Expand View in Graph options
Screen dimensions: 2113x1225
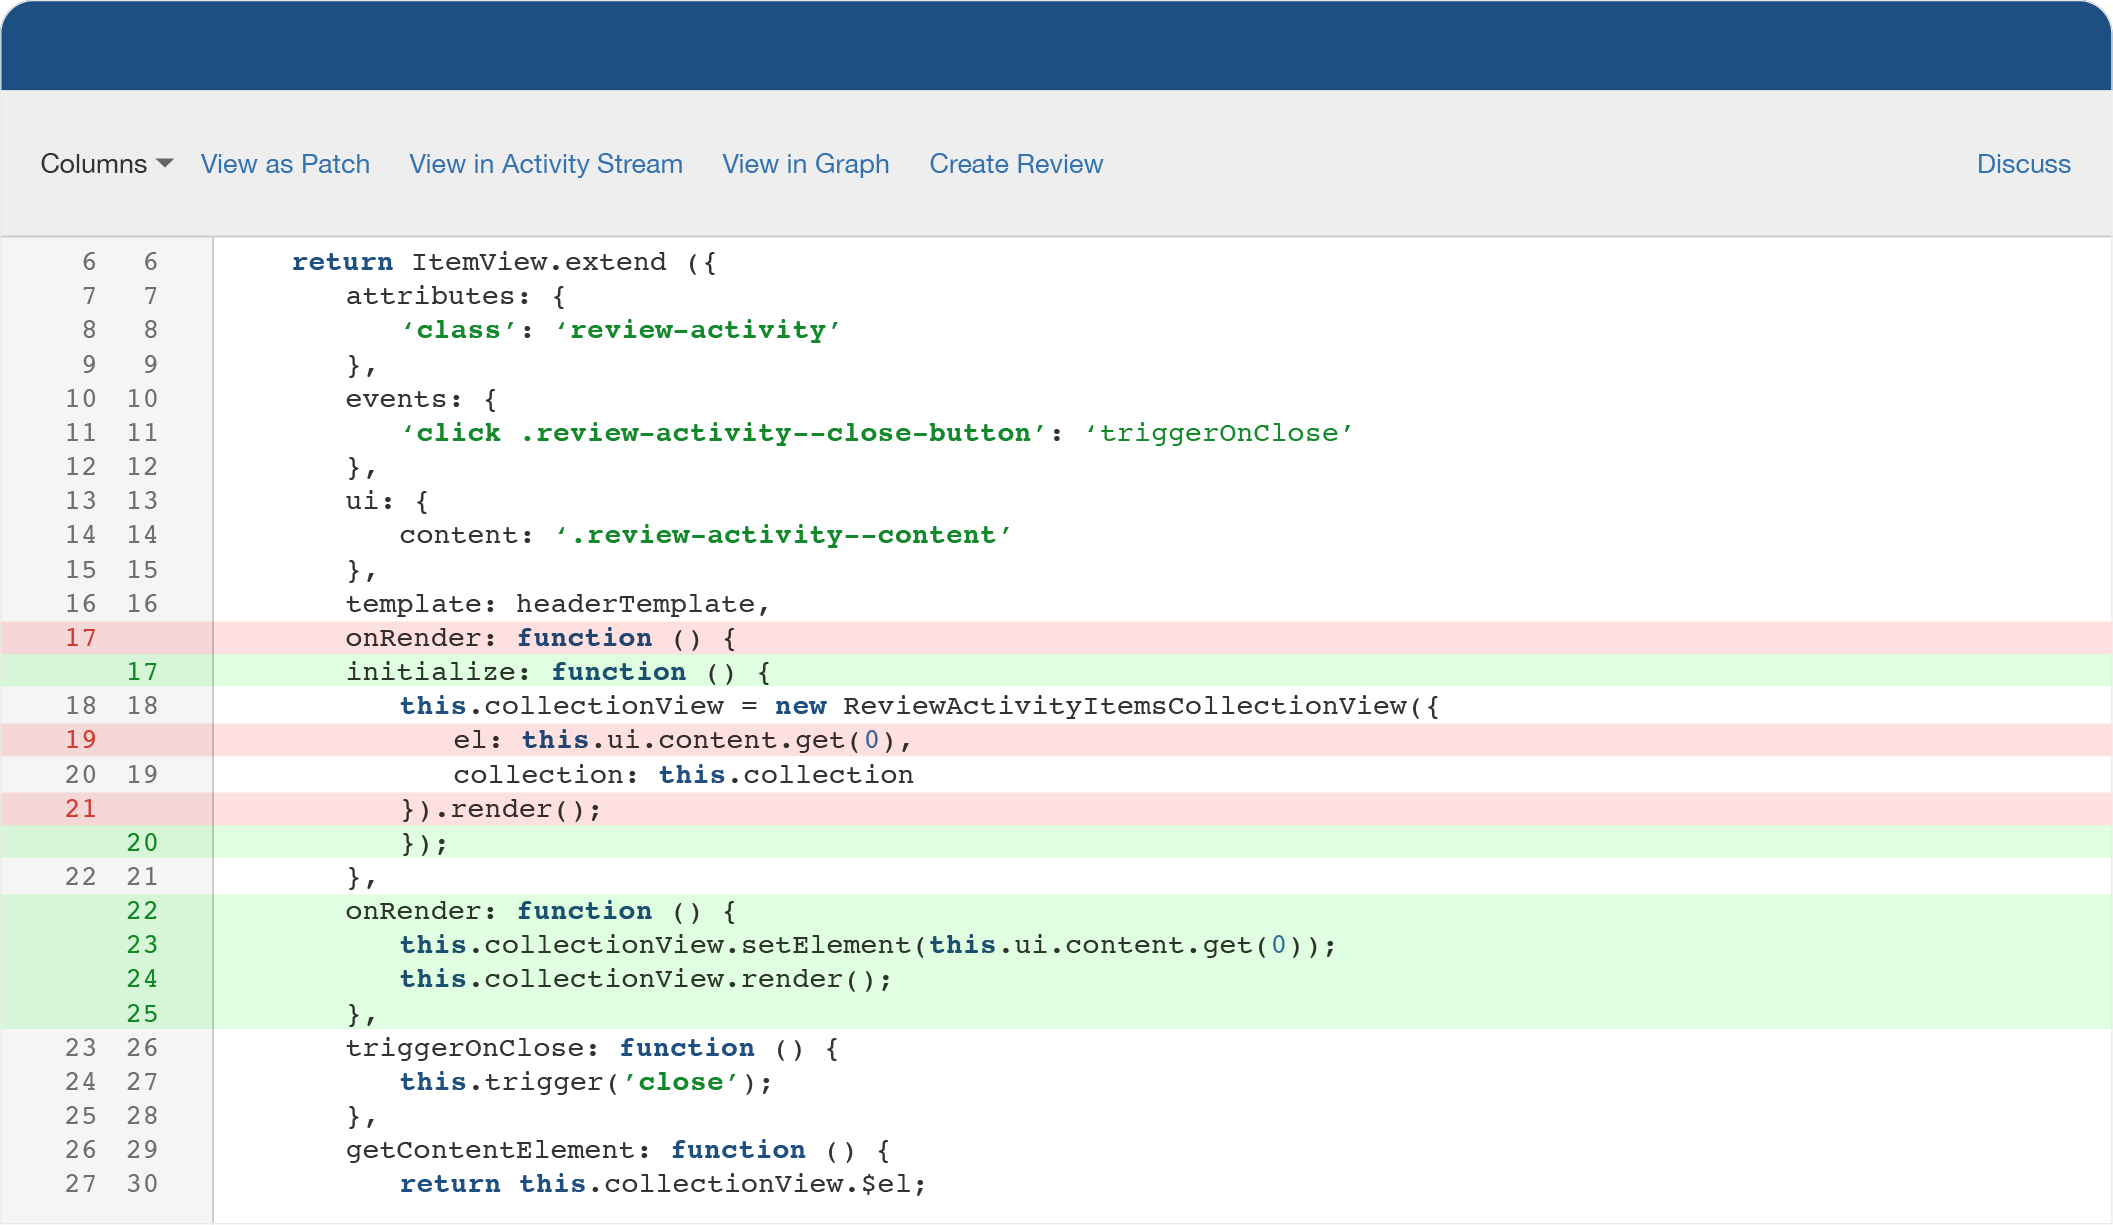pos(806,162)
